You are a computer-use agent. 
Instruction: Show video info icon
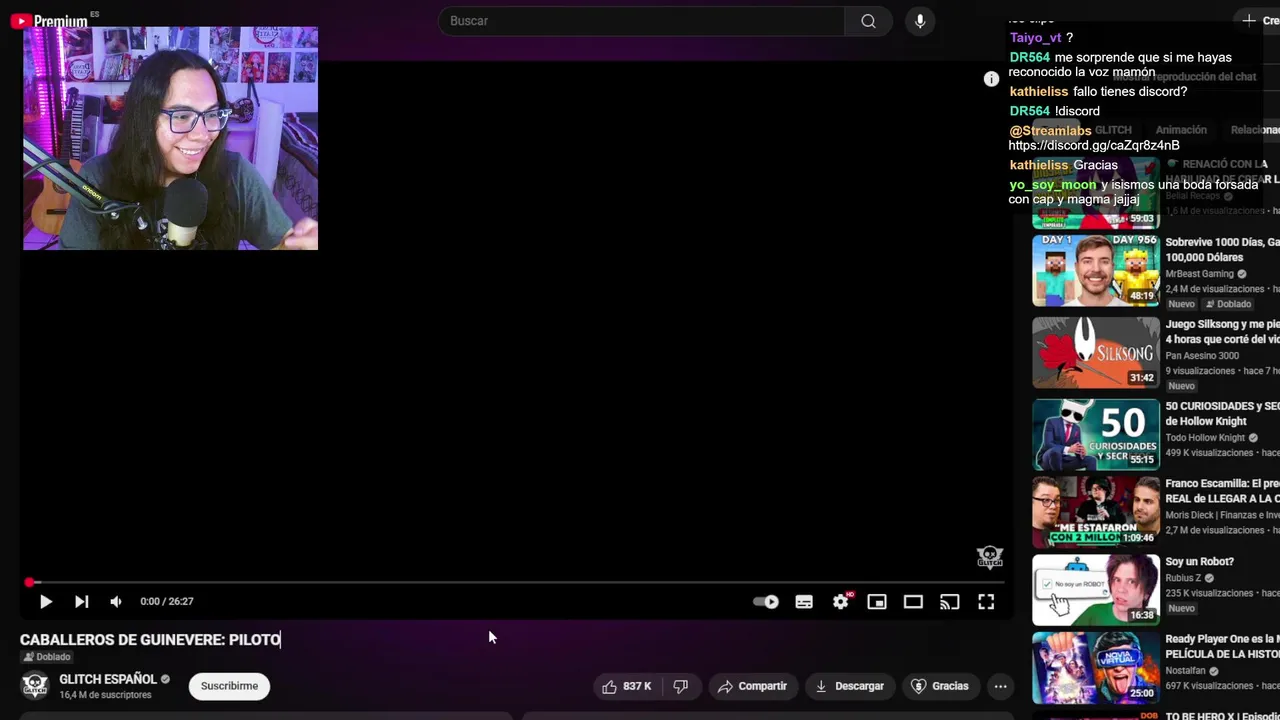coord(991,79)
